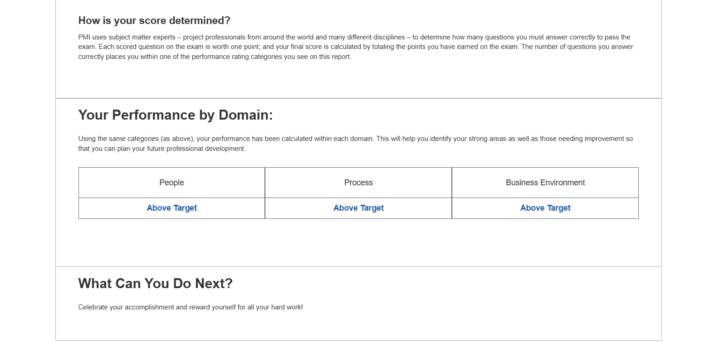
Task: Click the 'How is your score determined?' heading
Action: pos(154,21)
